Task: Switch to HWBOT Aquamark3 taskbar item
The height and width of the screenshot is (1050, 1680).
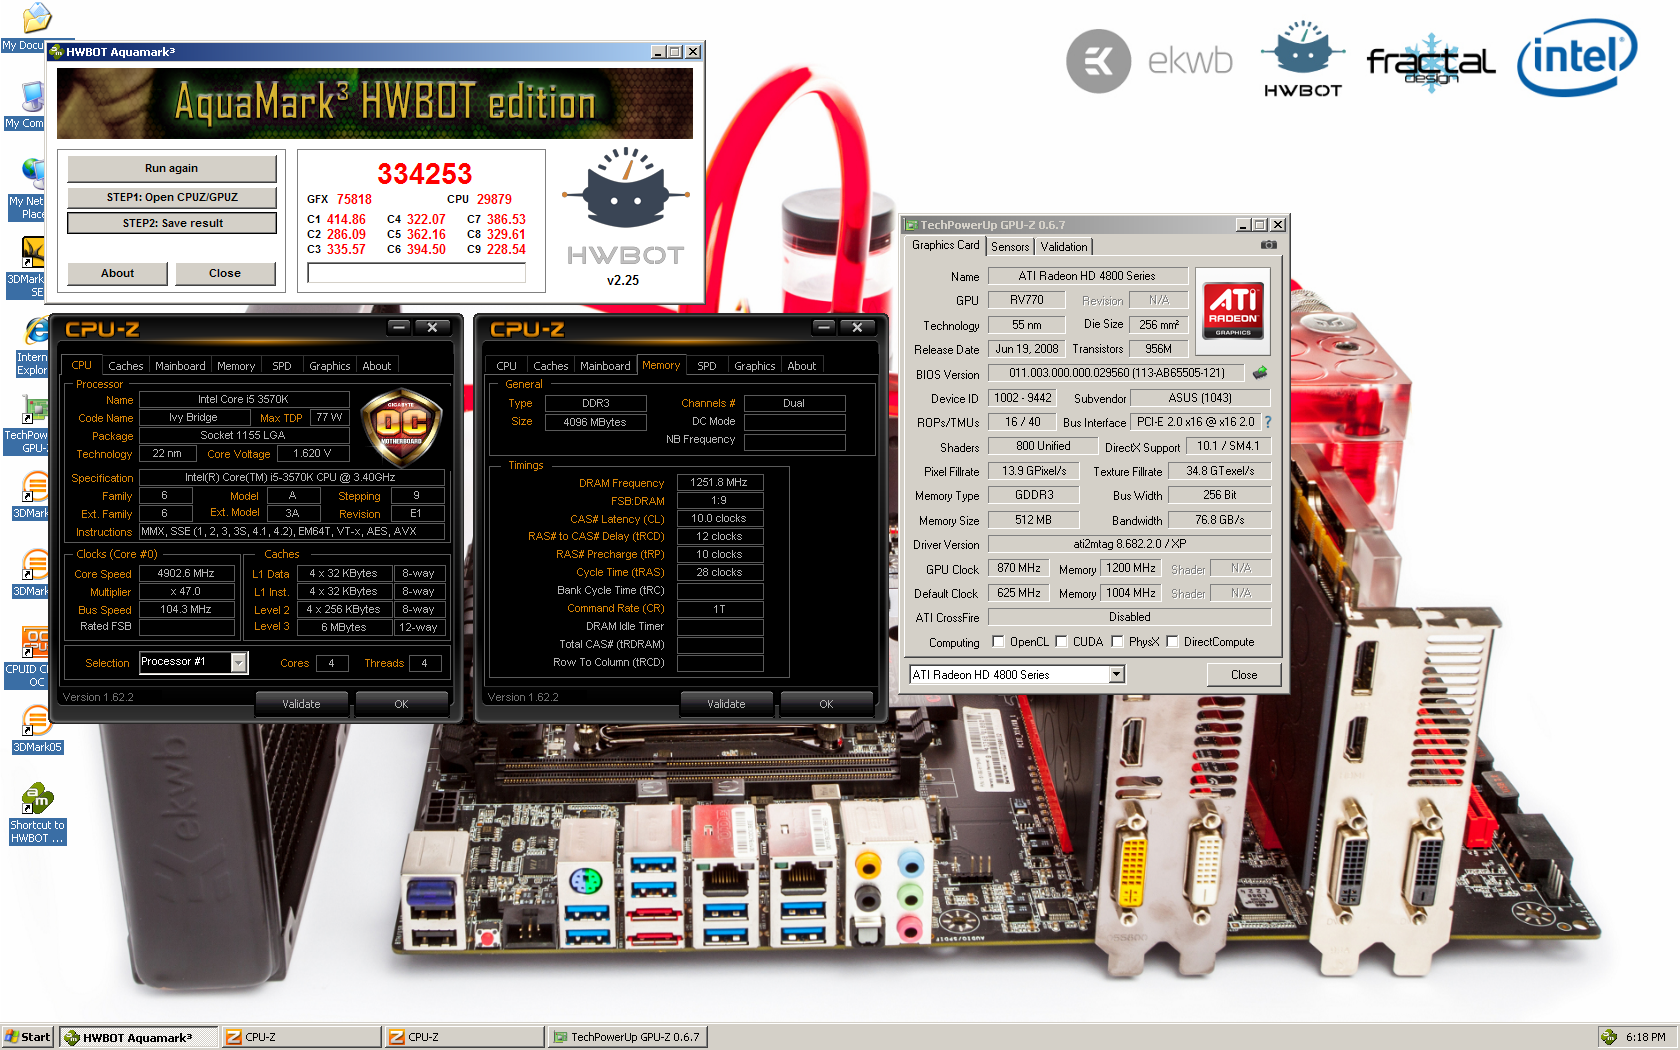Action: point(137,1037)
